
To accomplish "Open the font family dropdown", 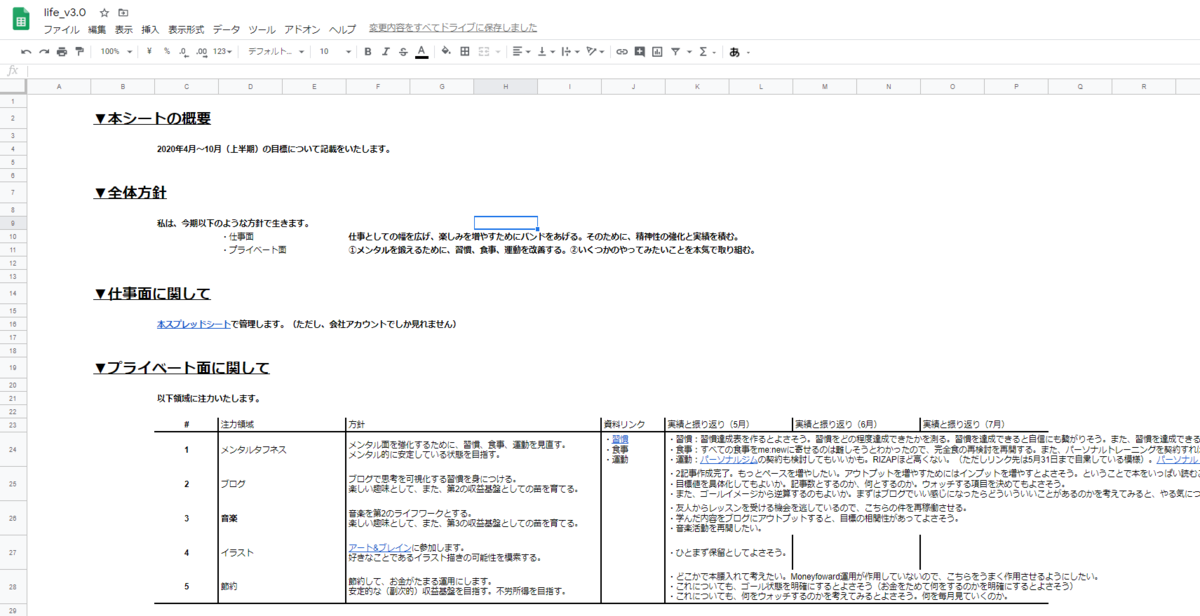I will click(x=276, y=51).
